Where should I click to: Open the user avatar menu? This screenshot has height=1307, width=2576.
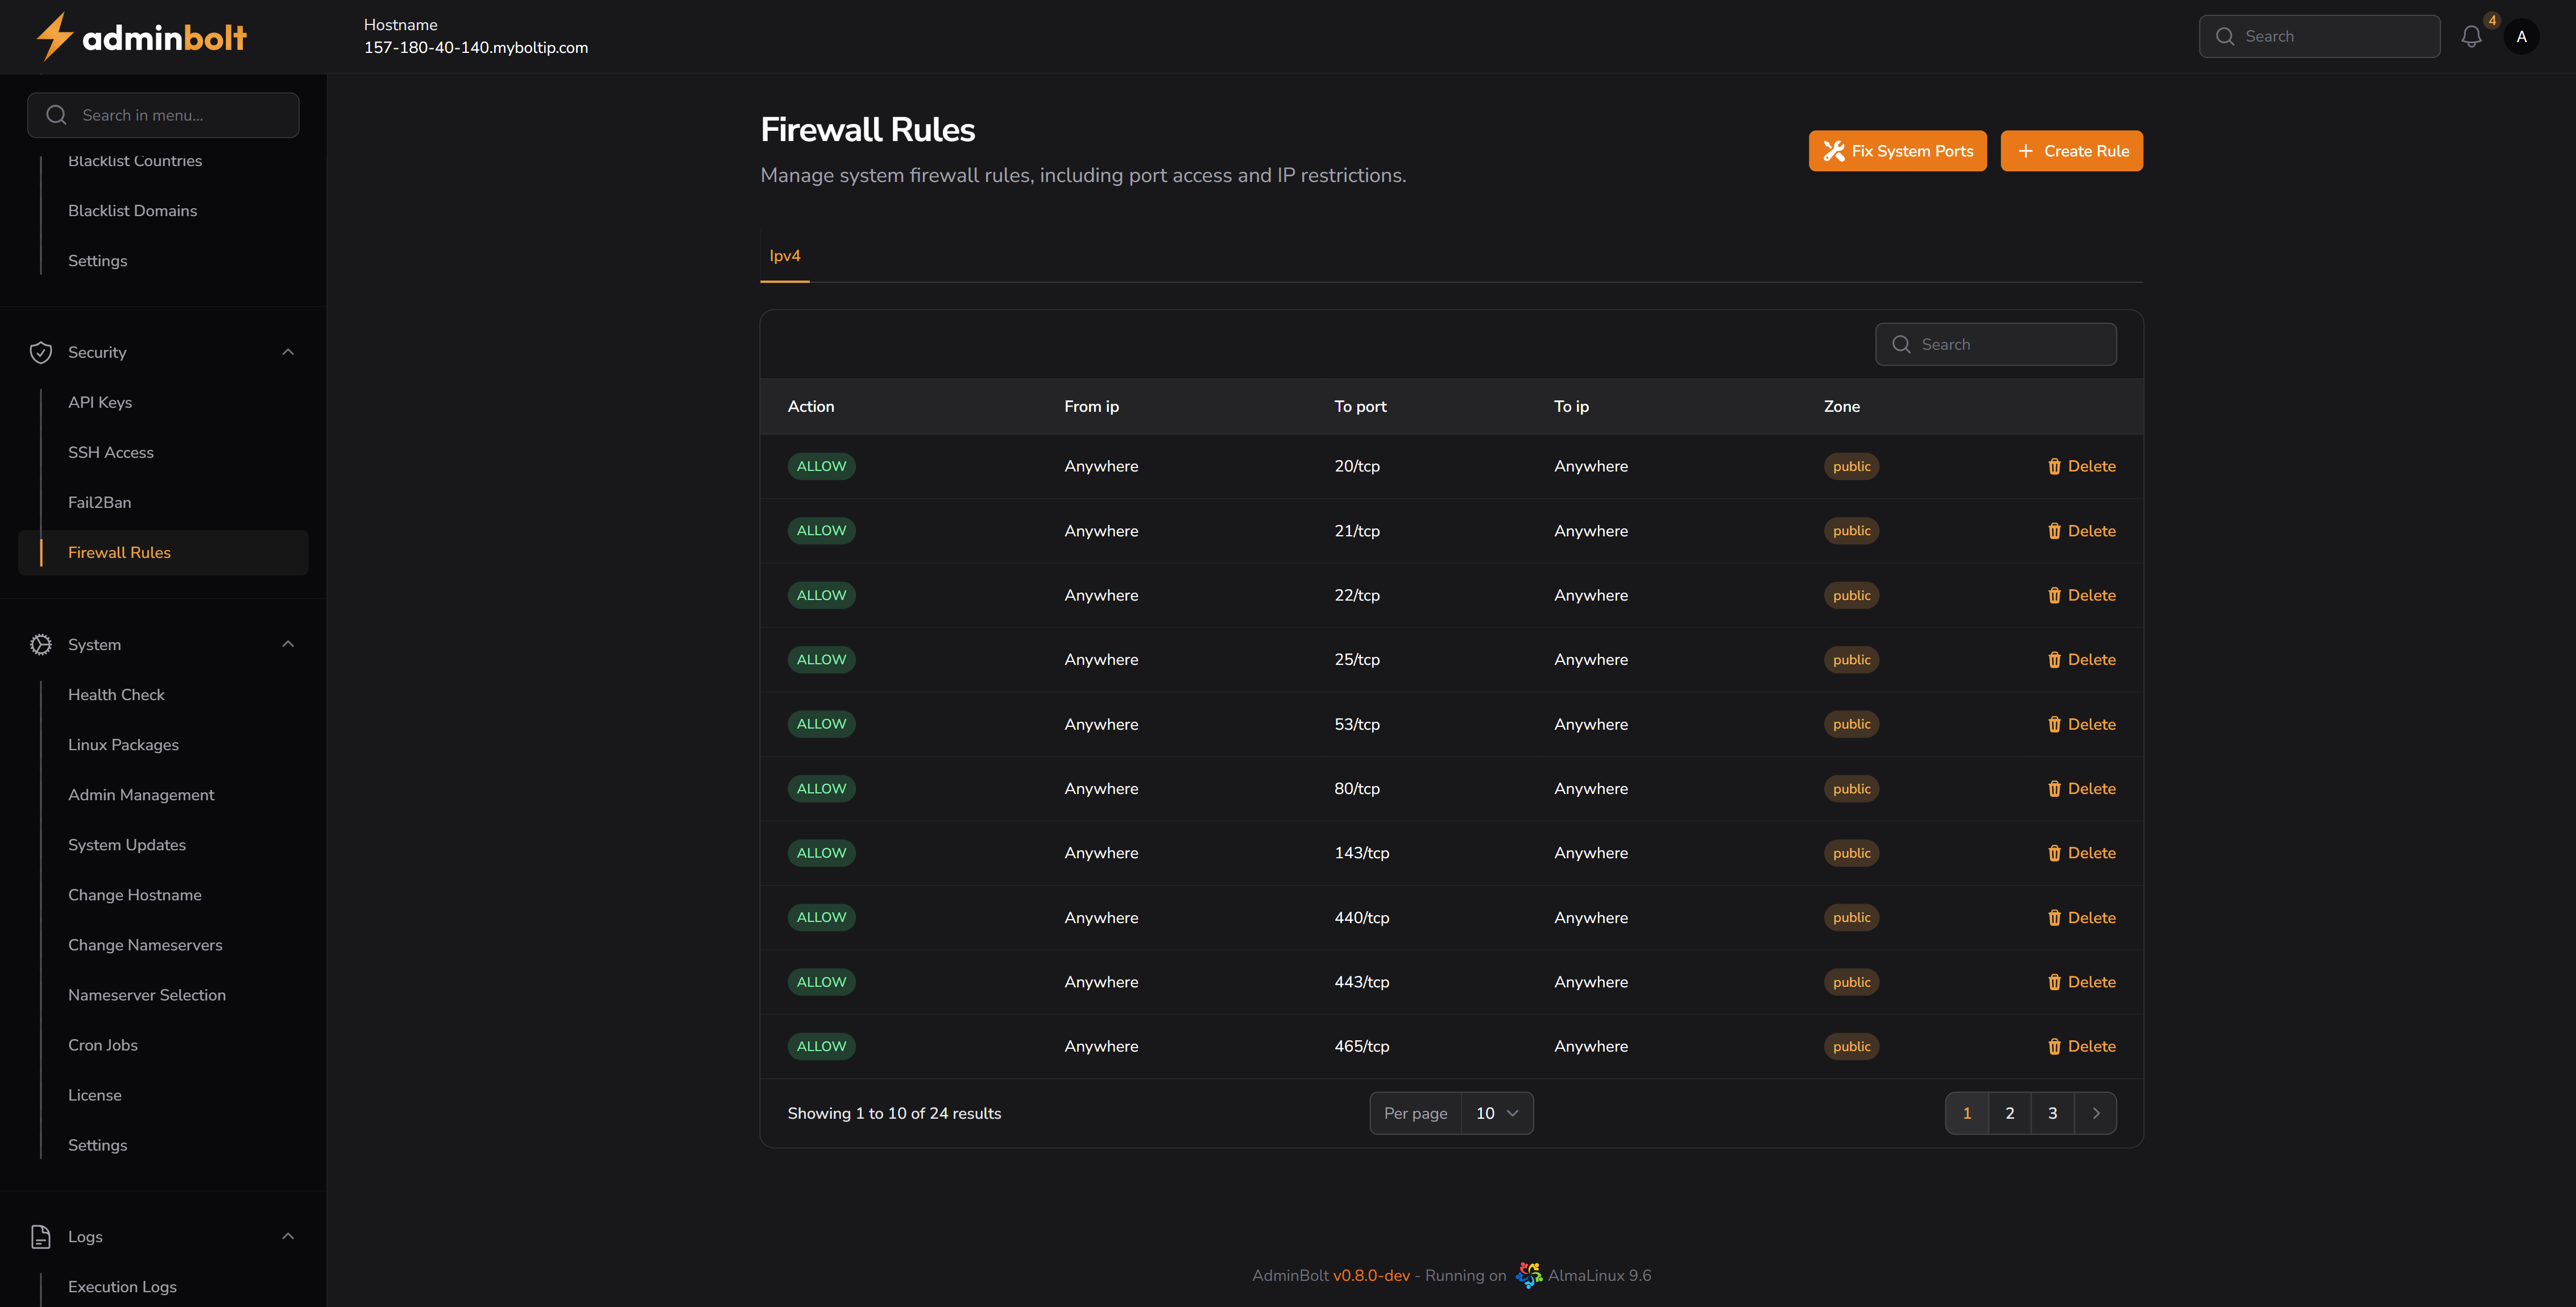coord(2522,36)
